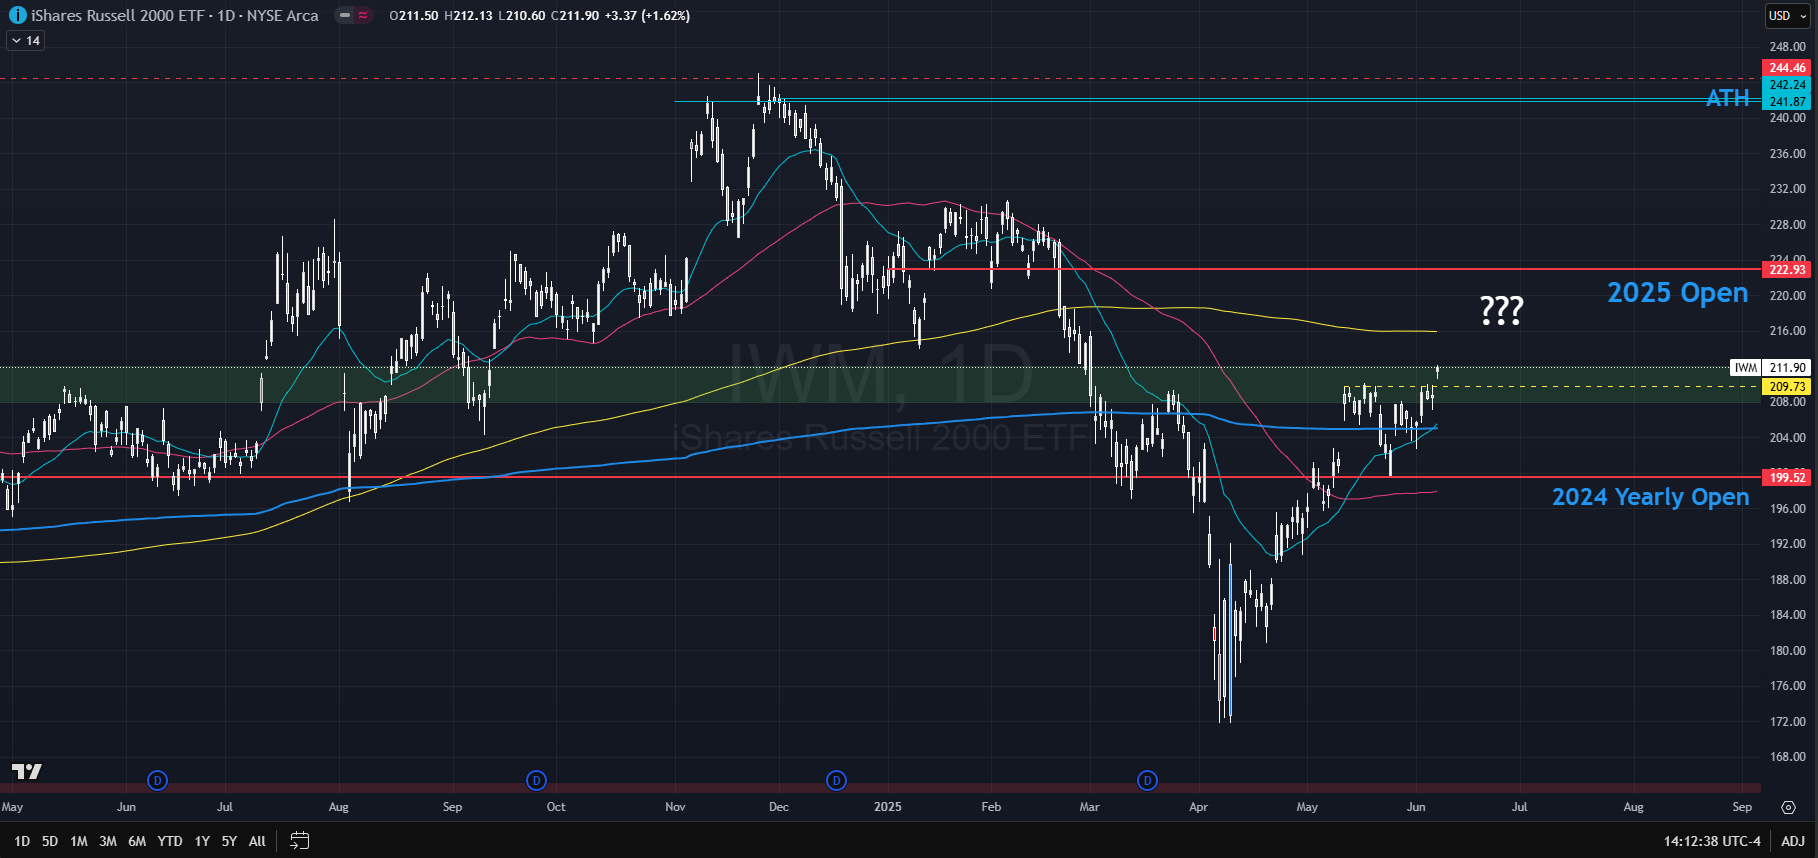Open the timezone menu showing UTC-4

pos(1712,841)
